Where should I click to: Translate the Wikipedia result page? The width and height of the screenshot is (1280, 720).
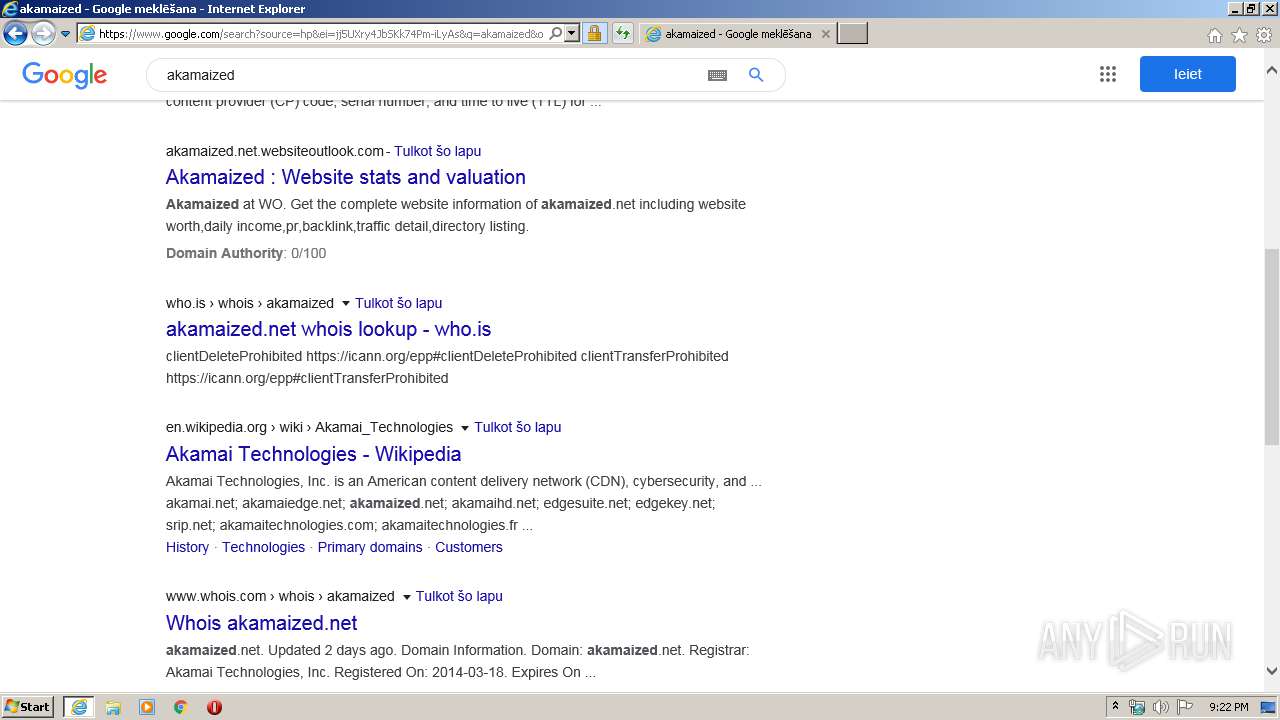point(517,427)
